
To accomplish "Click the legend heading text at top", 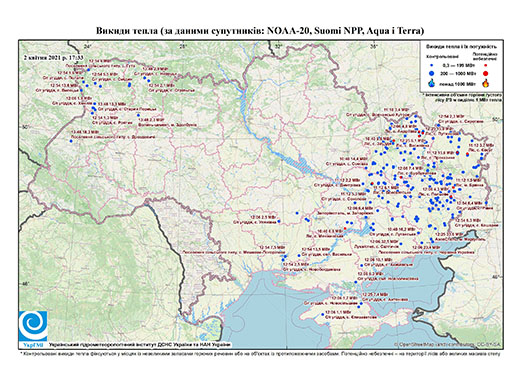I will [461, 47].
